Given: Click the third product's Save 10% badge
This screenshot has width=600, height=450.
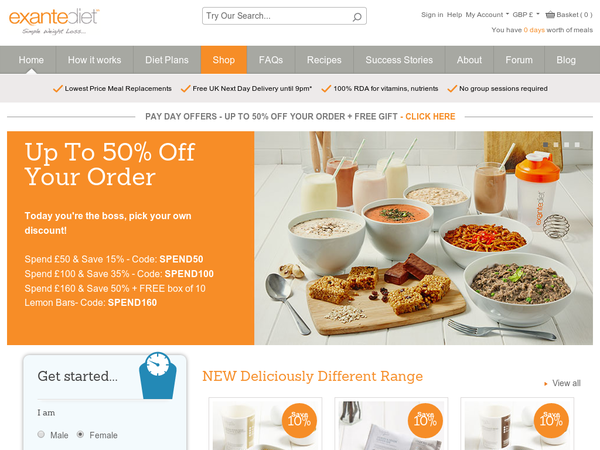Looking at the screenshot, I should pyautogui.click(x=551, y=420).
